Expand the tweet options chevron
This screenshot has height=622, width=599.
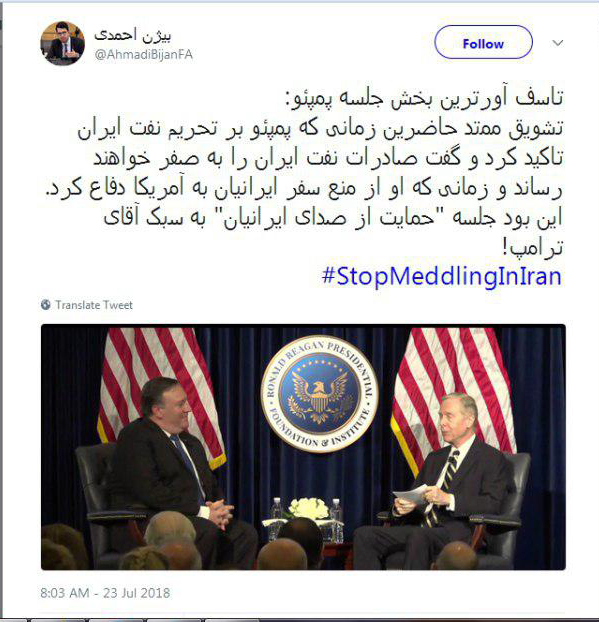558,43
